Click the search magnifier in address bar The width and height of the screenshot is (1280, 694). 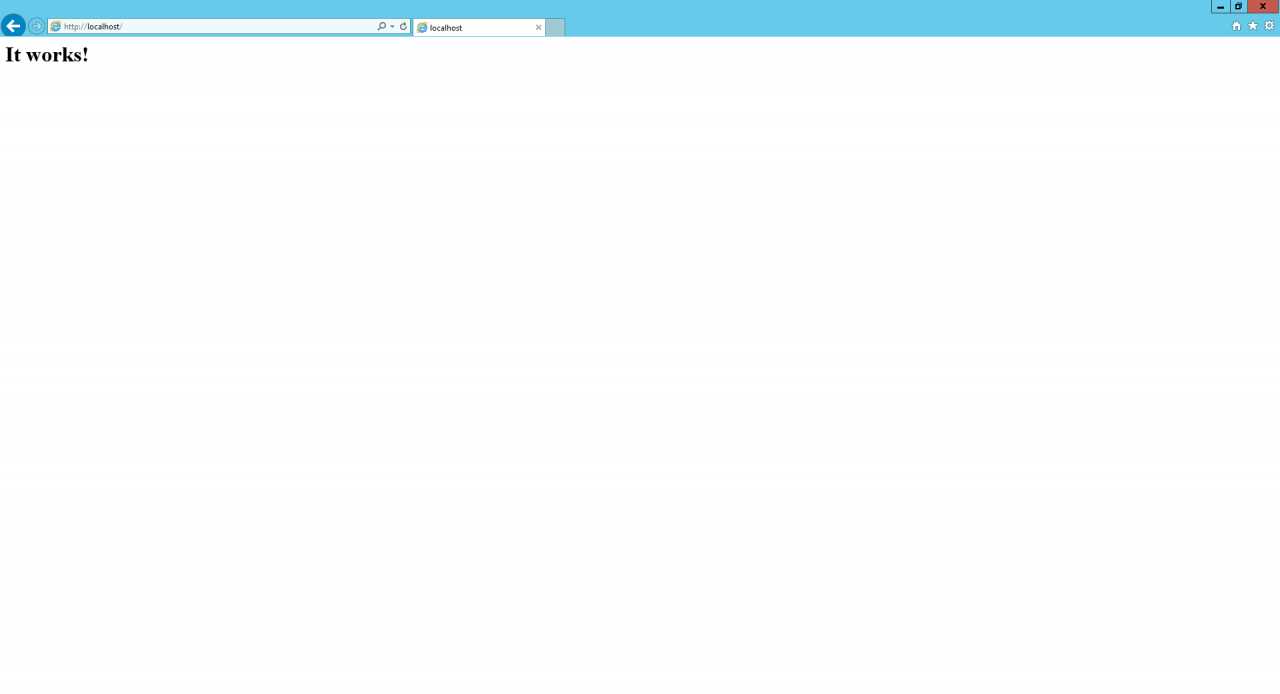(x=382, y=27)
